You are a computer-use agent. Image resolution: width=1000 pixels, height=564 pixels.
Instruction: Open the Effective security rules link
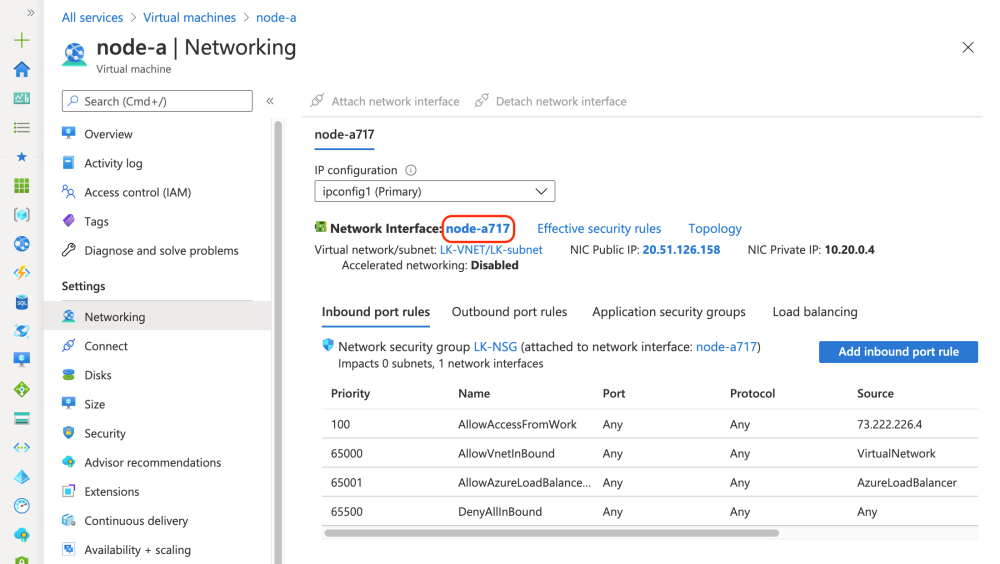pyautogui.click(x=599, y=229)
